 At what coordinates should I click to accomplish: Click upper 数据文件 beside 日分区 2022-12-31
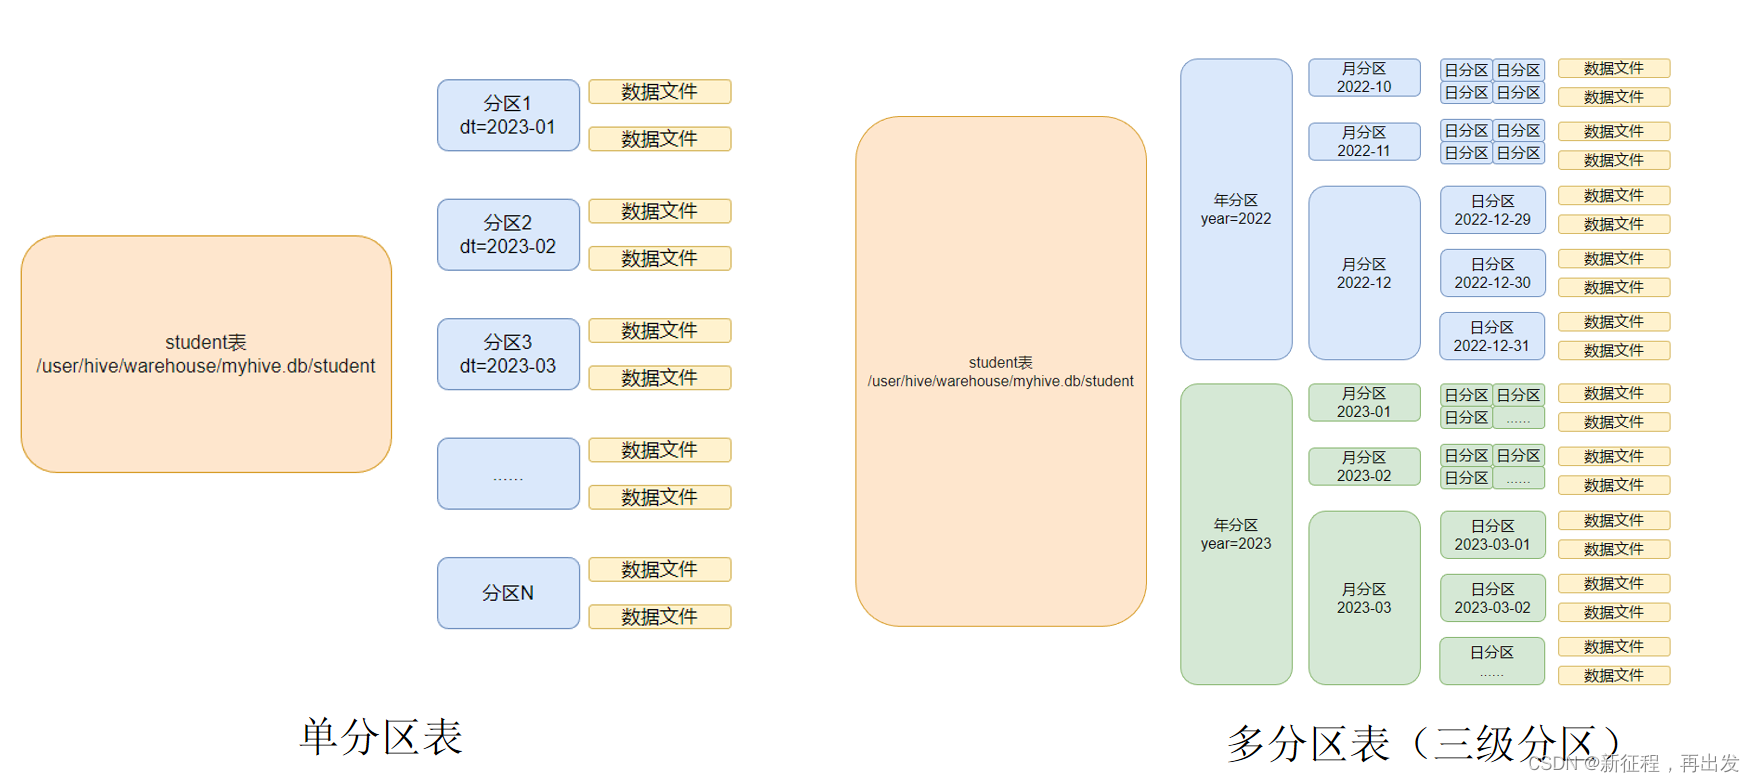coord(1614,321)
